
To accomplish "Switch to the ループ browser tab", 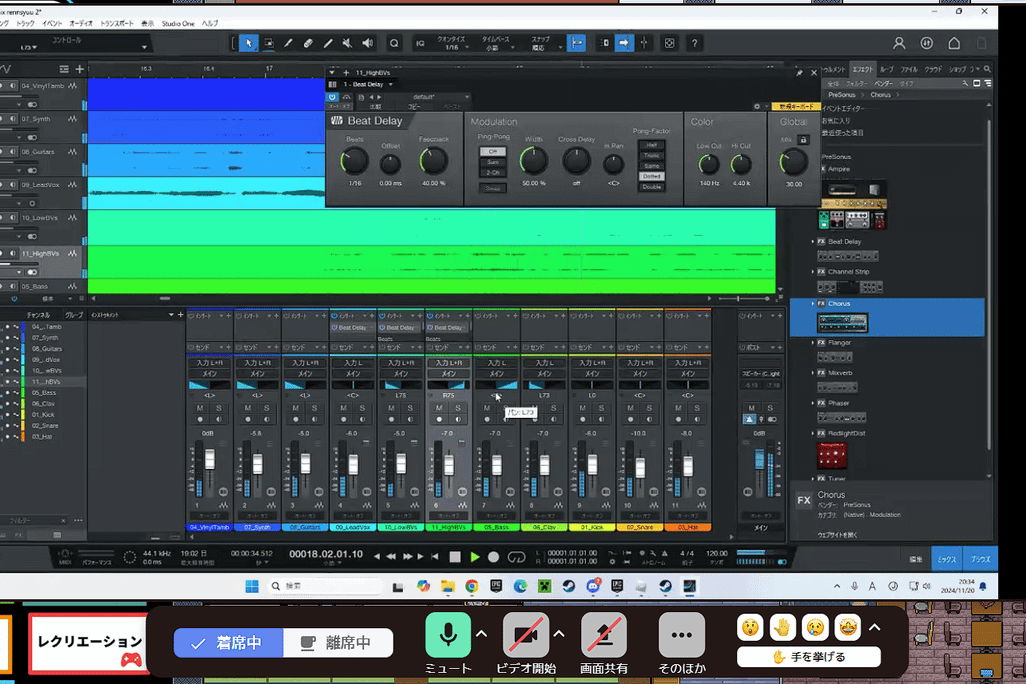I will click(x=887, y=69).
